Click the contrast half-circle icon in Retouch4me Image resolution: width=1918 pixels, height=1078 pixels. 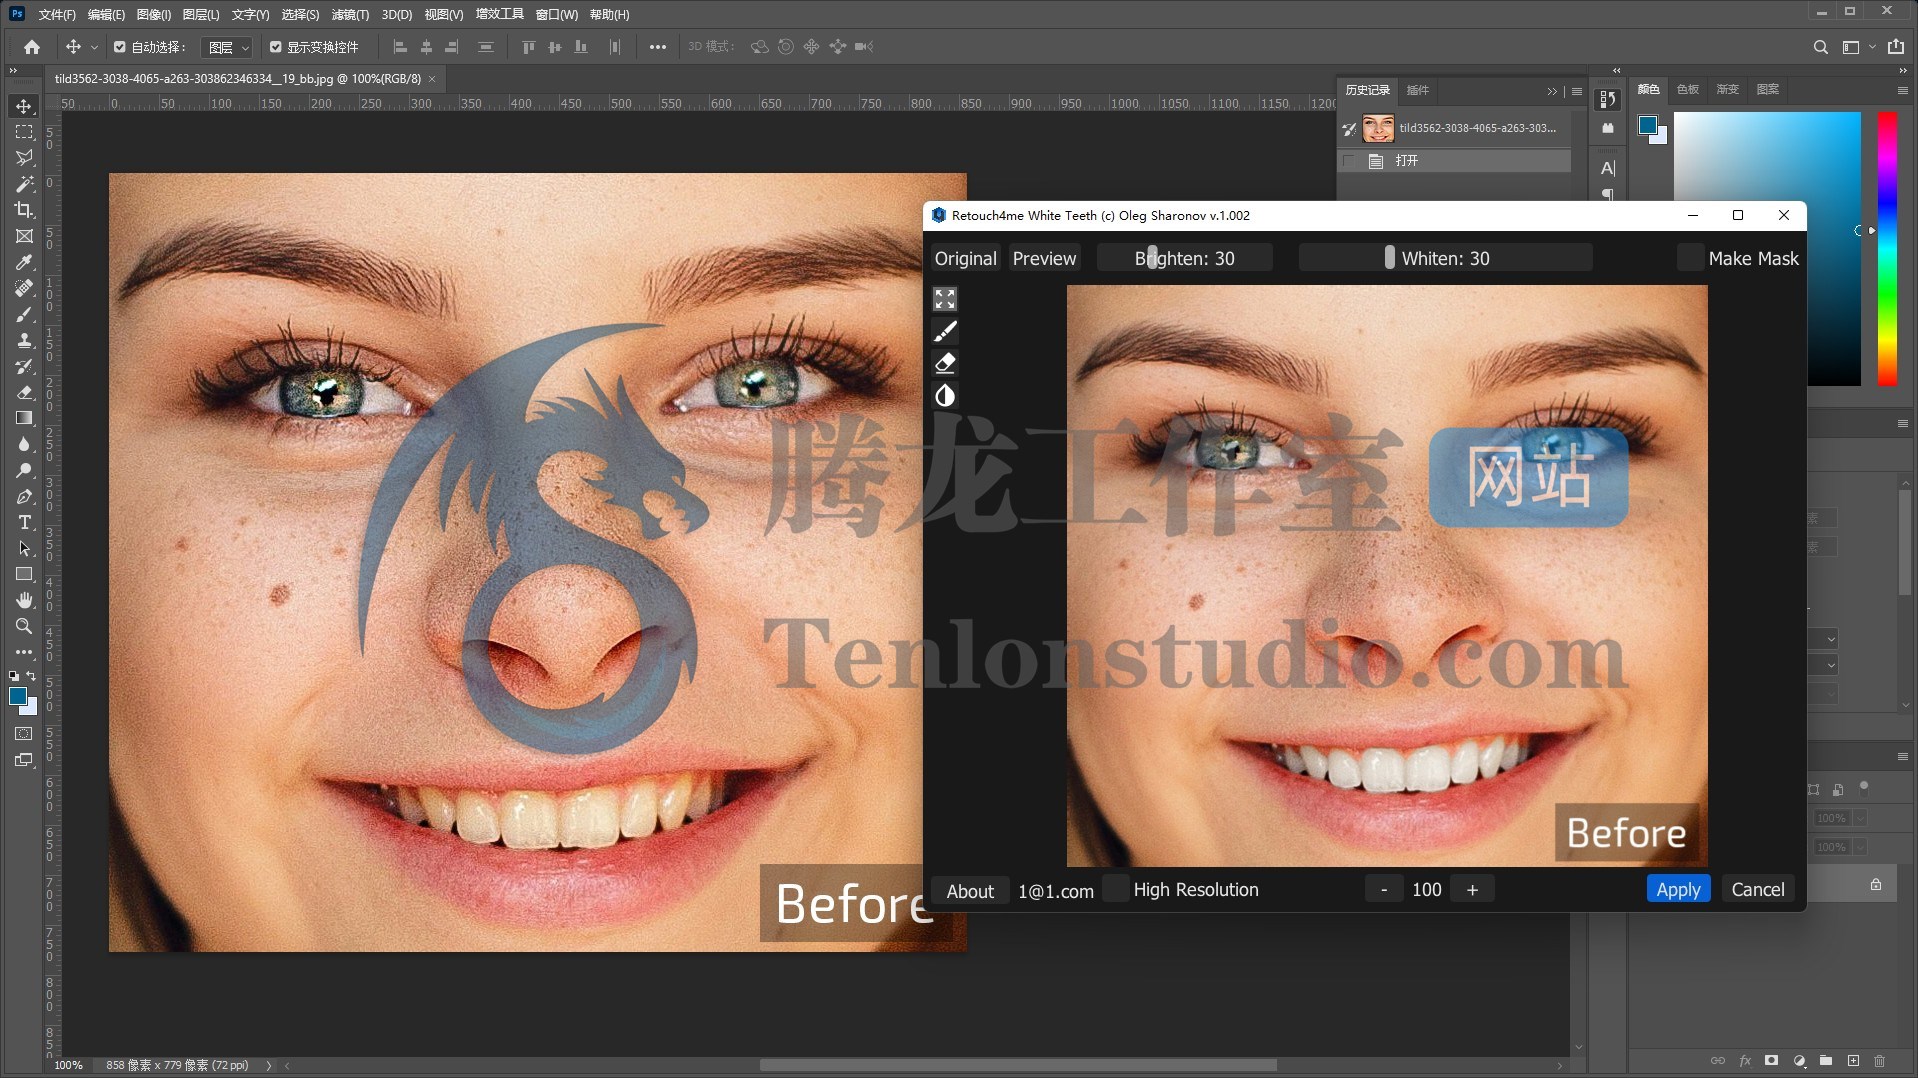coord(945,396)
